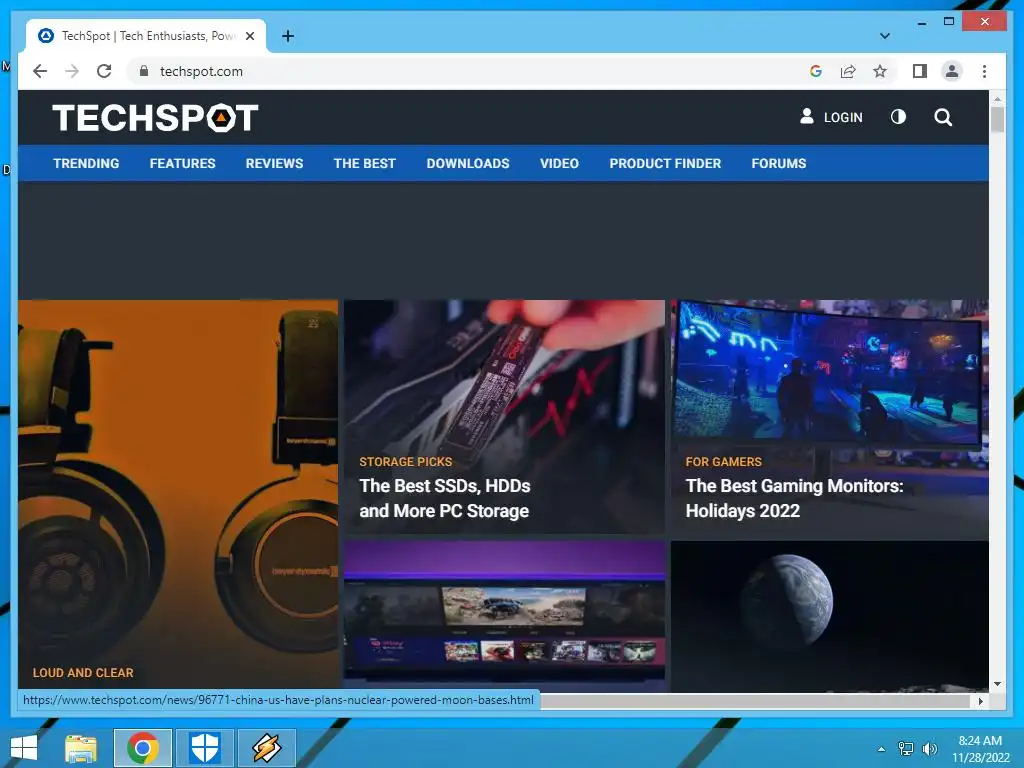Open the TRENDING menu
The image size is (1024, 768).
pyautogui.click(x=86, y=163)
